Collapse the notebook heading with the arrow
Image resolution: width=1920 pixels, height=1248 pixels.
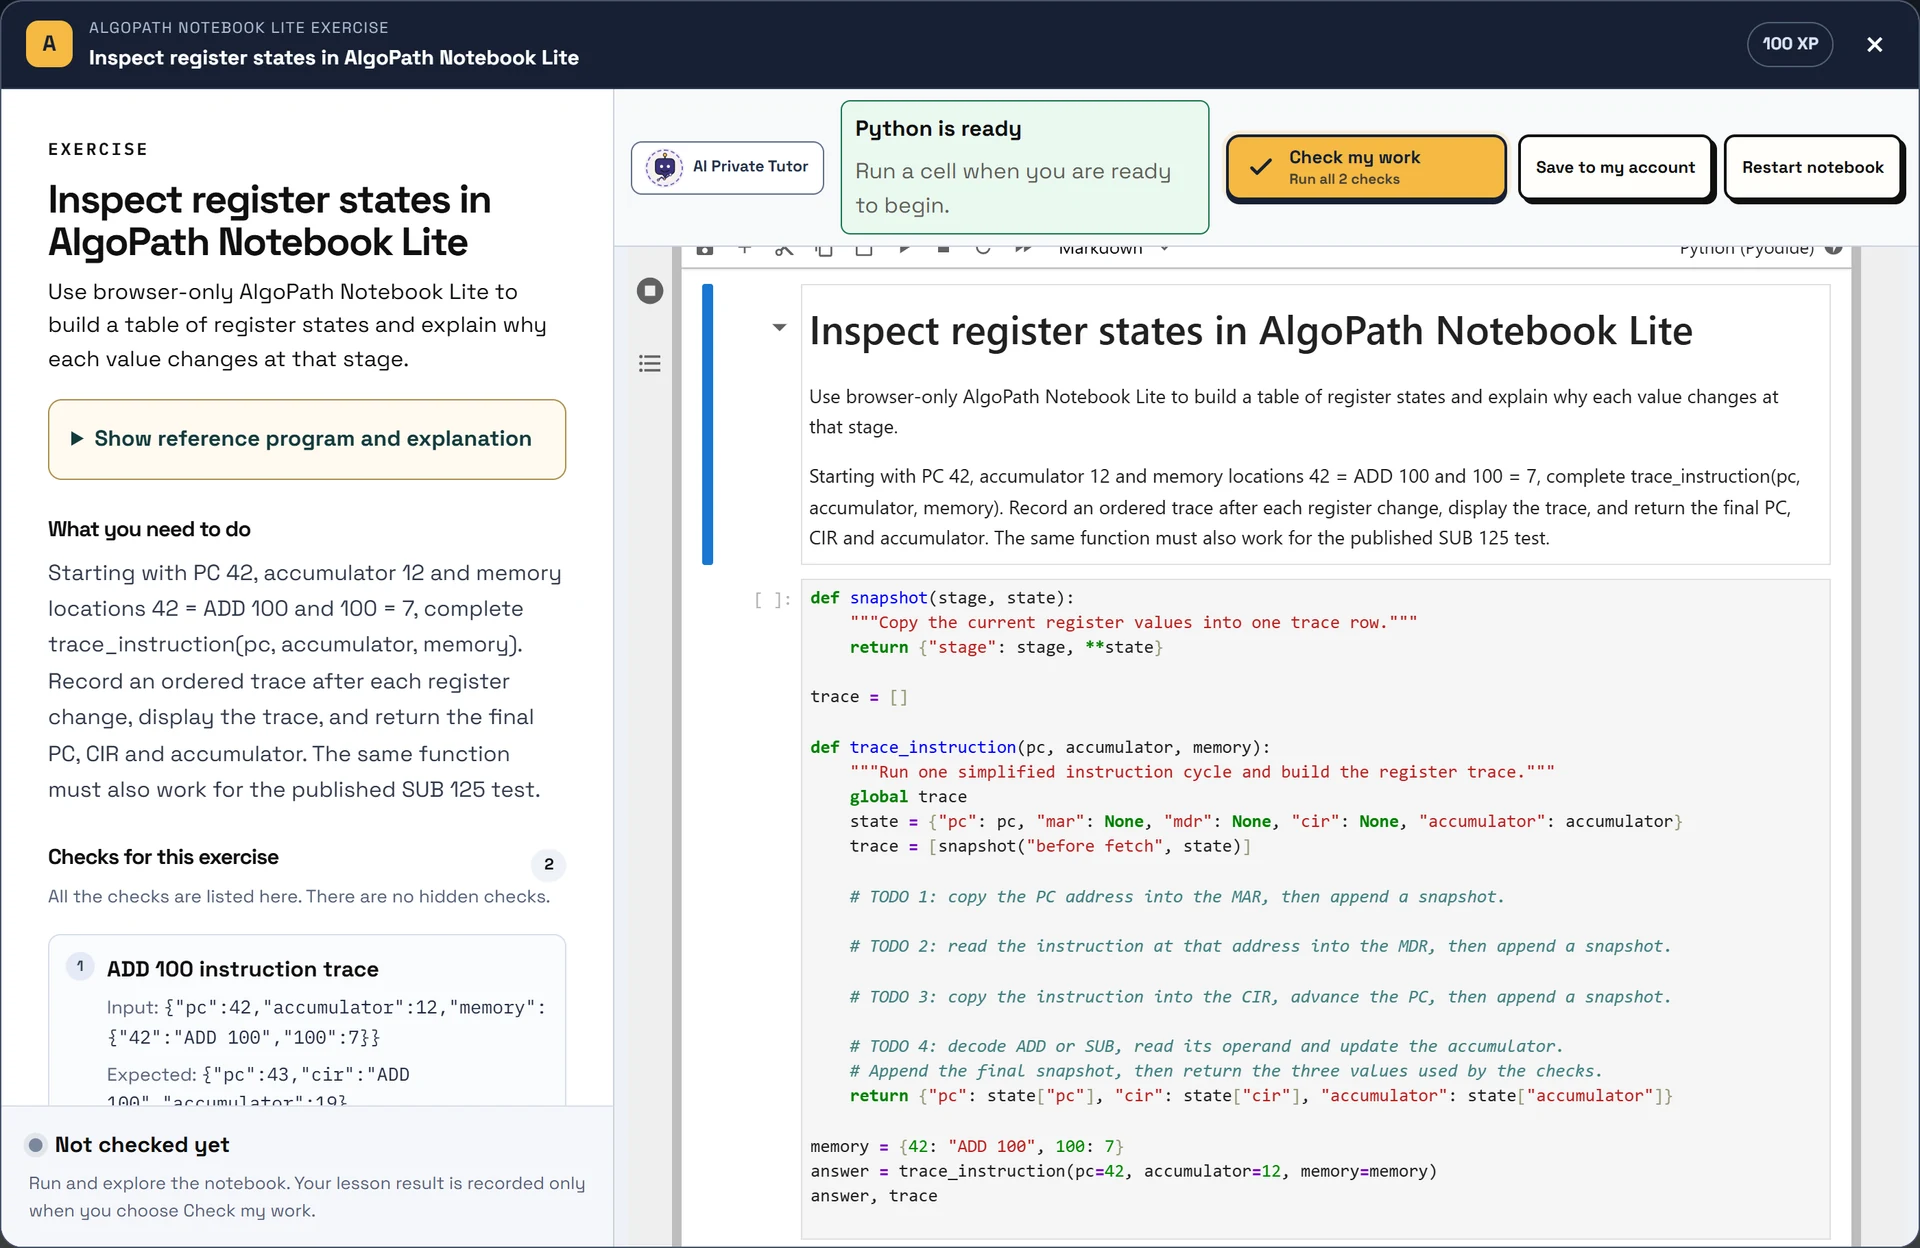779,327
